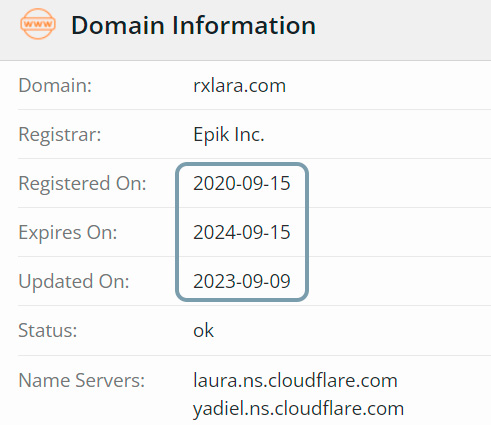
Task: Click the Expires On row separator line
Action: point(254,256)
